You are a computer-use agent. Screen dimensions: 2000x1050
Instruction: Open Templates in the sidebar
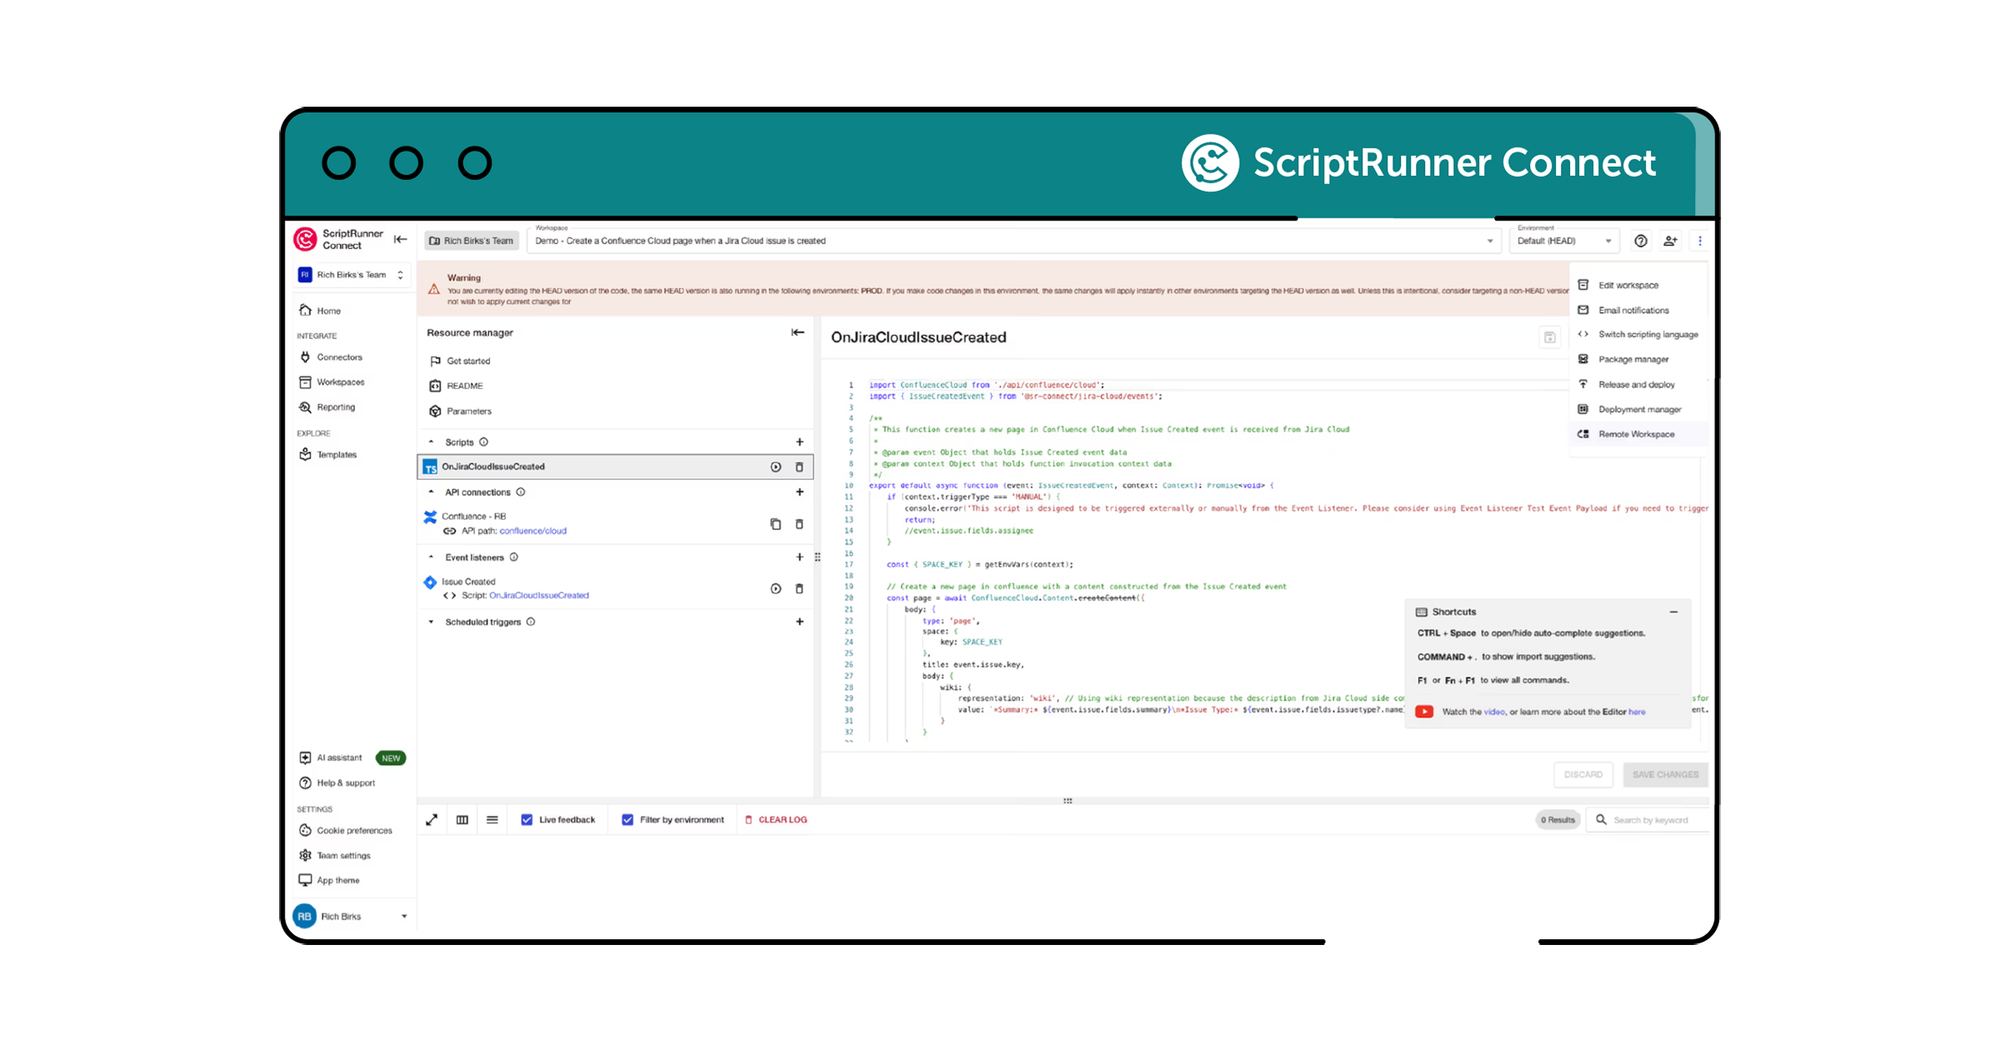click(x=336, y=454)
